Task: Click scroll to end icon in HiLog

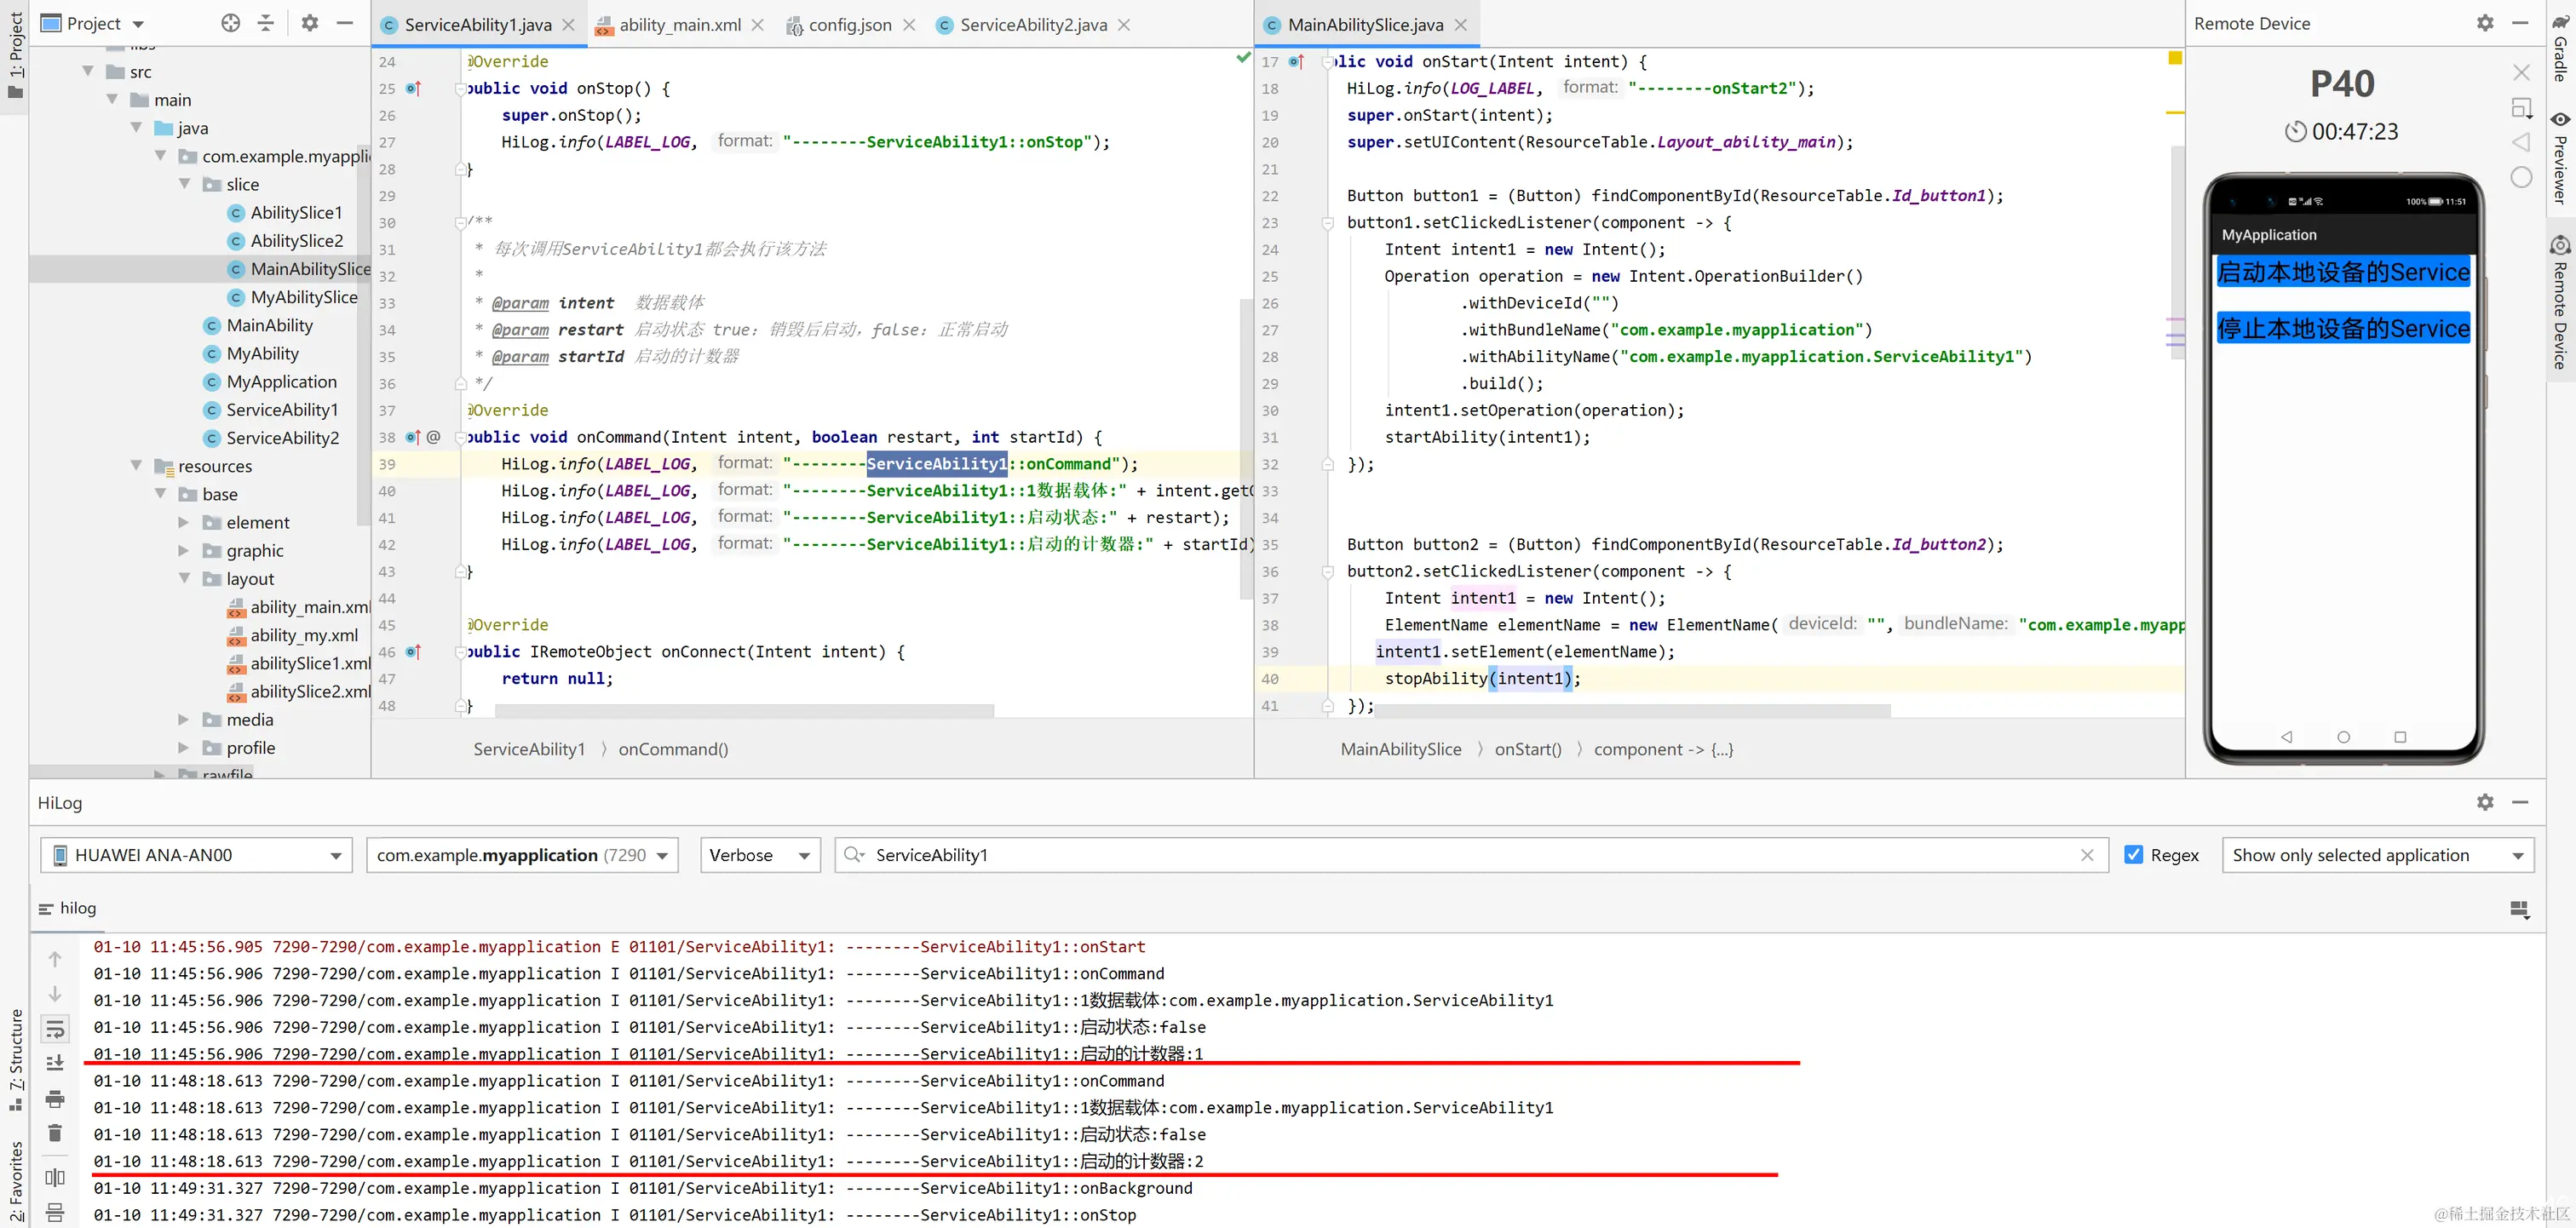Action: point(55,1063)
